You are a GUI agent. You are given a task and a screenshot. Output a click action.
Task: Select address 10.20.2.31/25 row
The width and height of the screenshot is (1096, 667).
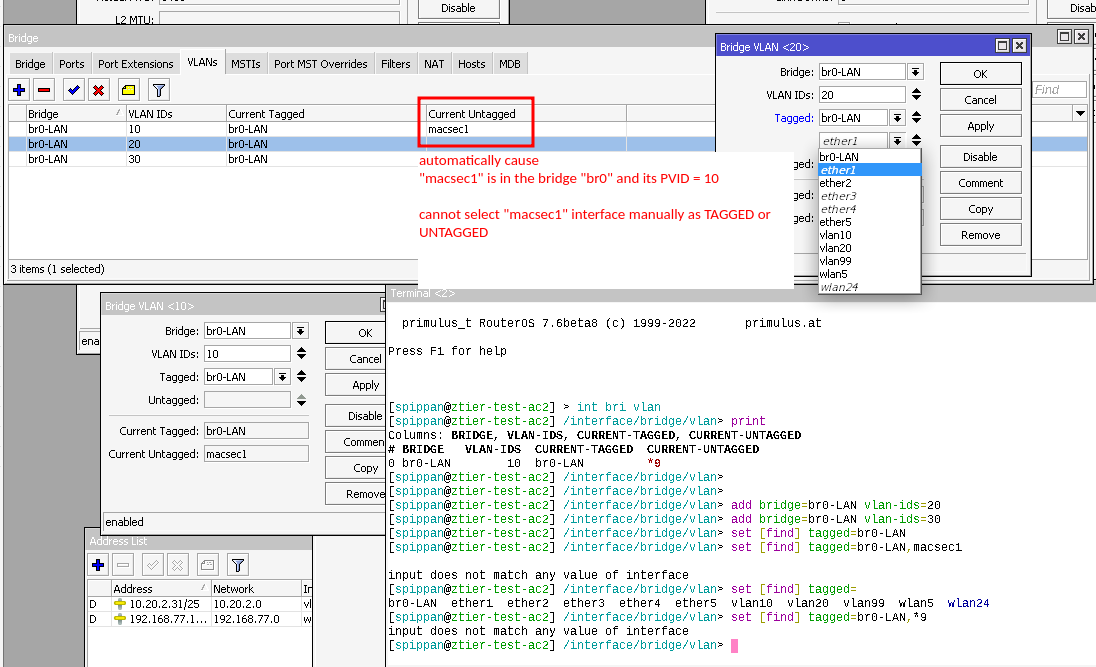coord(199,604)
